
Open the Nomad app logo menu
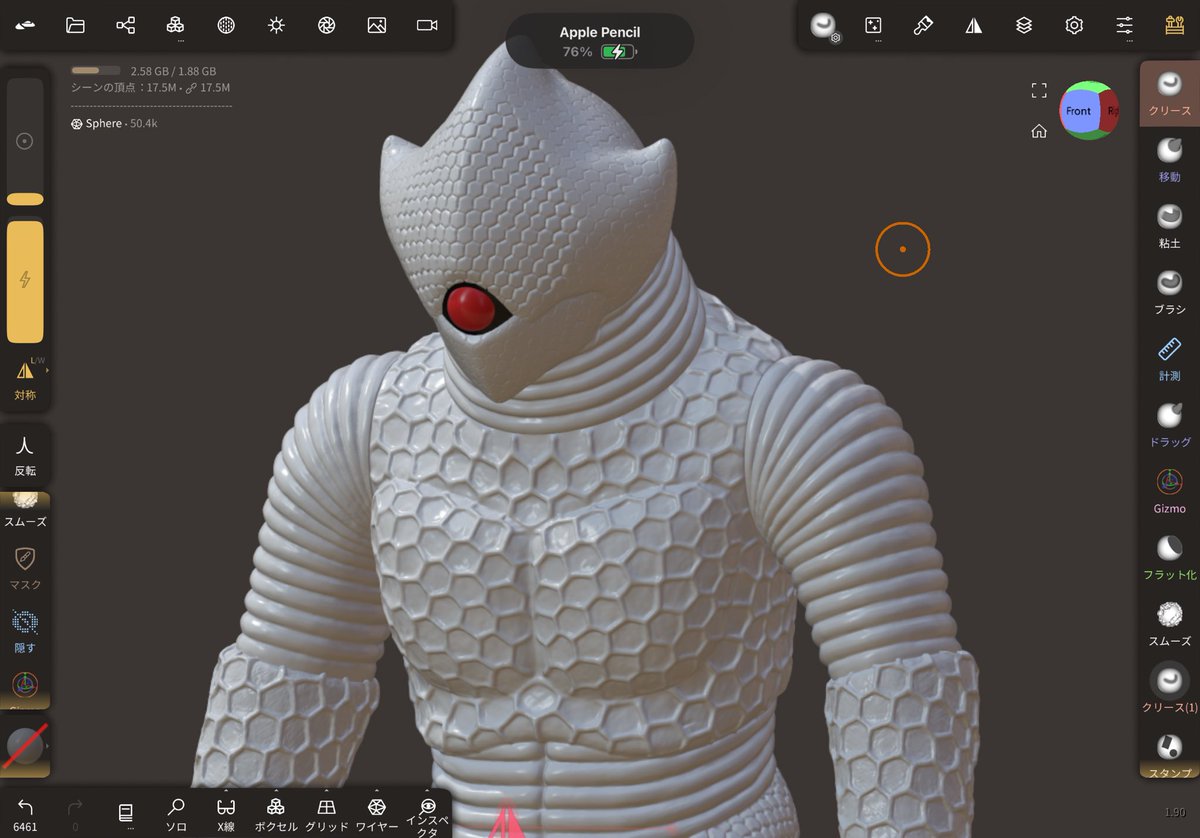pos(25,25)
